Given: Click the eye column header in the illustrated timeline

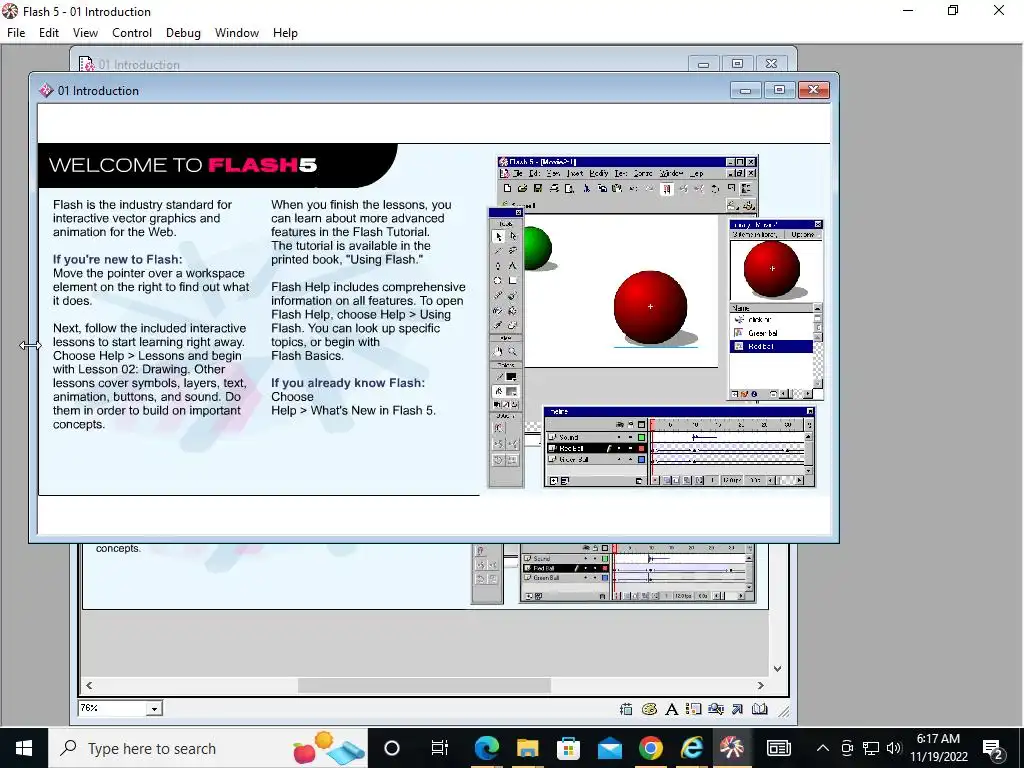Looking at the screenshot, I should 620,424.
